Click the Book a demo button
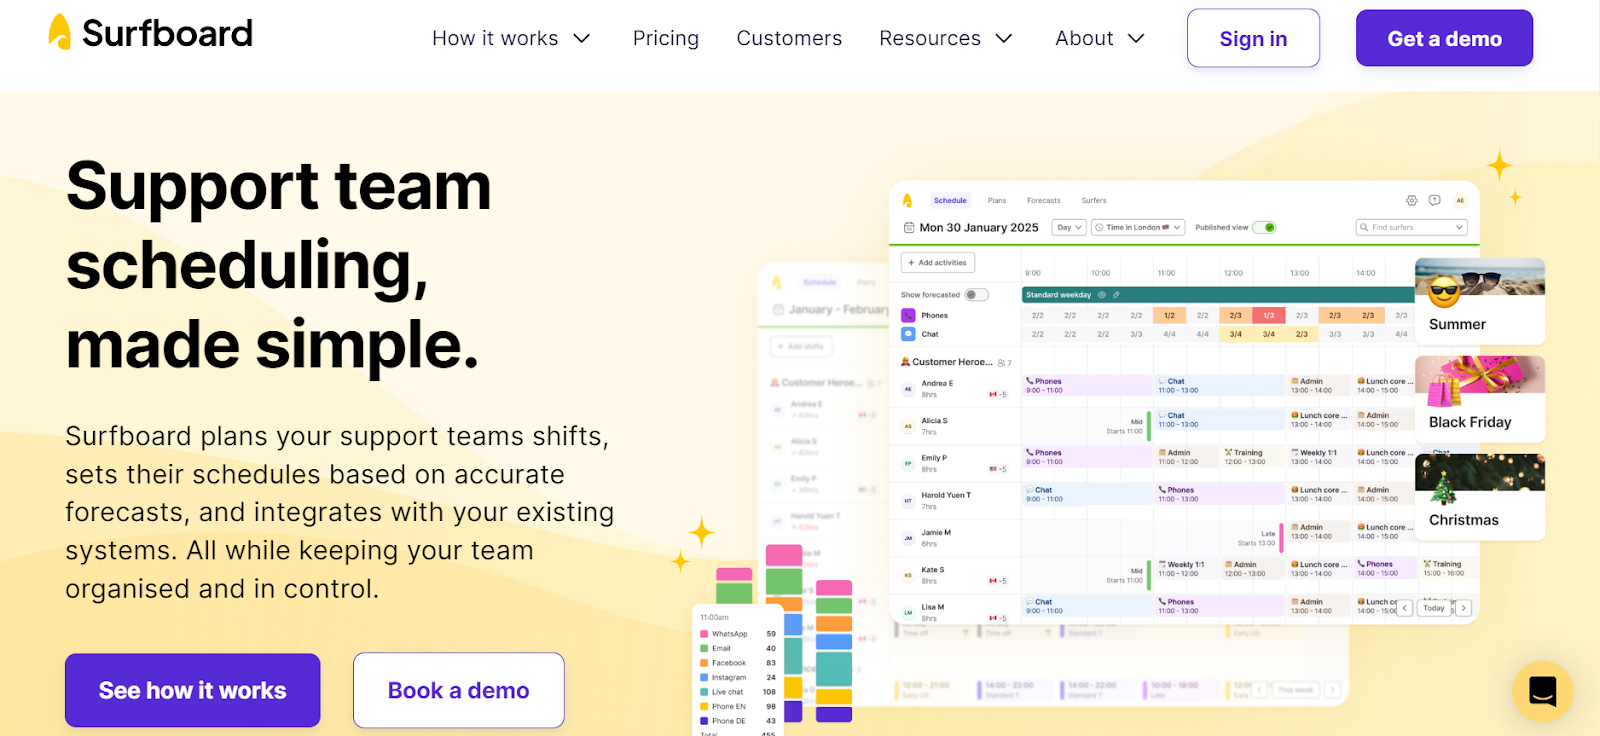Screen dimensions: 1600x736 click(459, 690)
